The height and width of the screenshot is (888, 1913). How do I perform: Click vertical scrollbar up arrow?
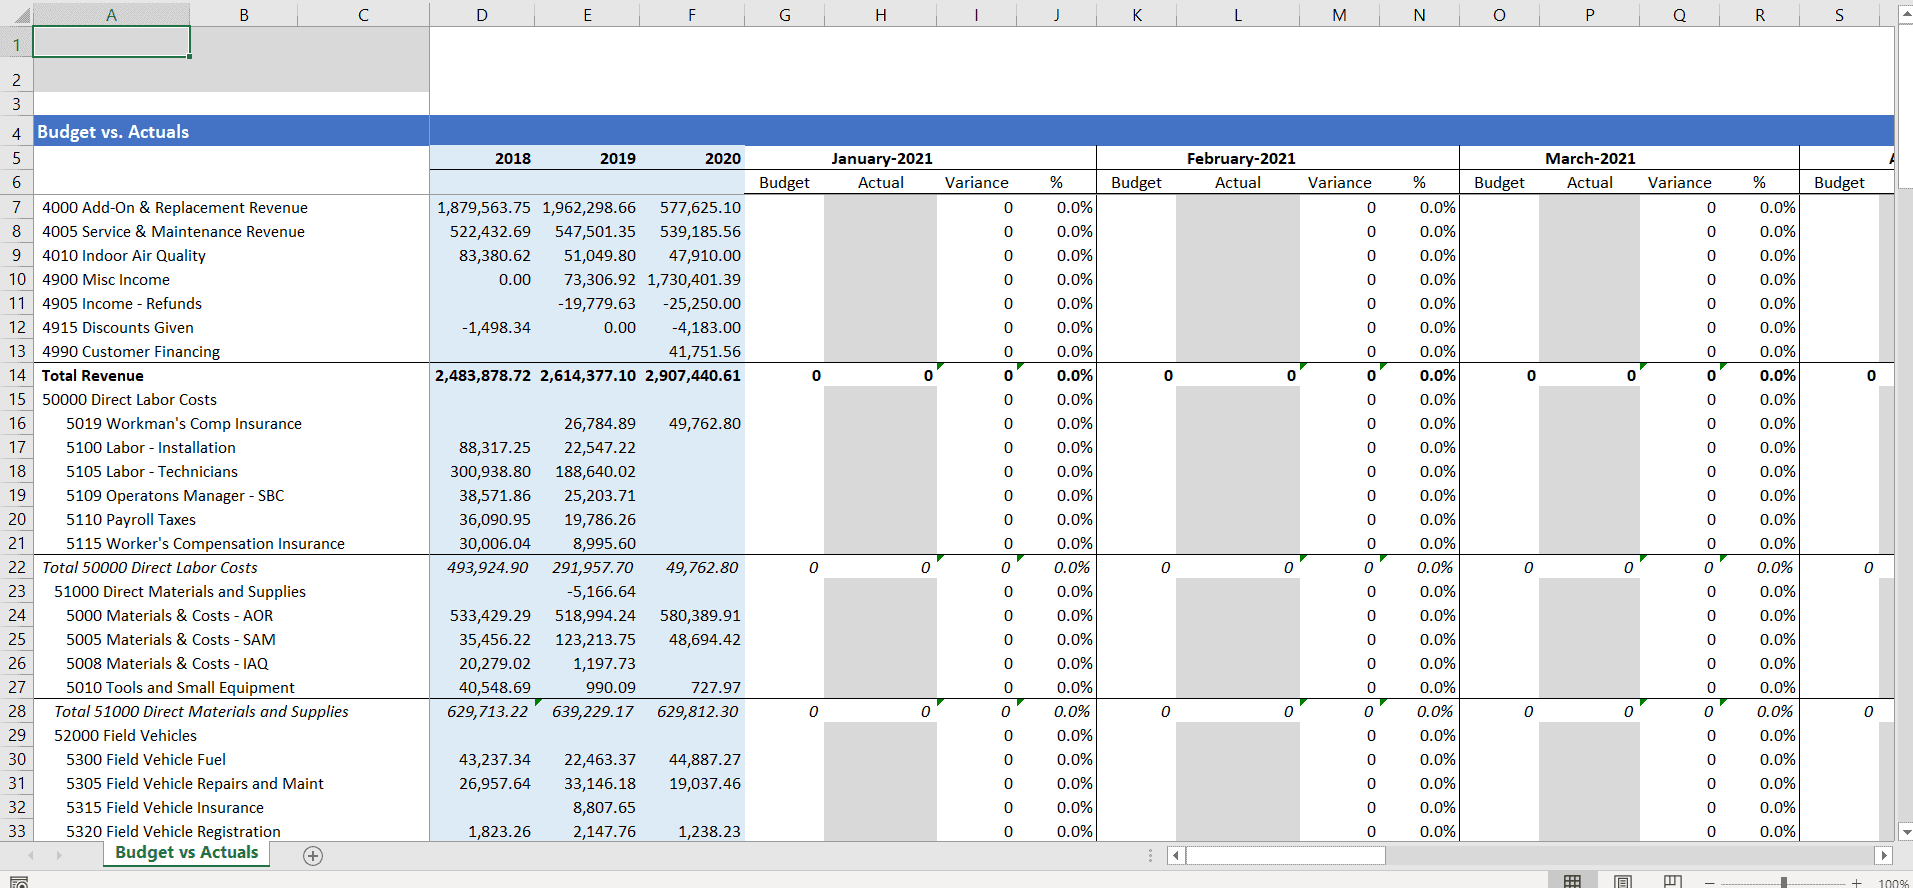pyautogui.click(x=1906, y=15)
